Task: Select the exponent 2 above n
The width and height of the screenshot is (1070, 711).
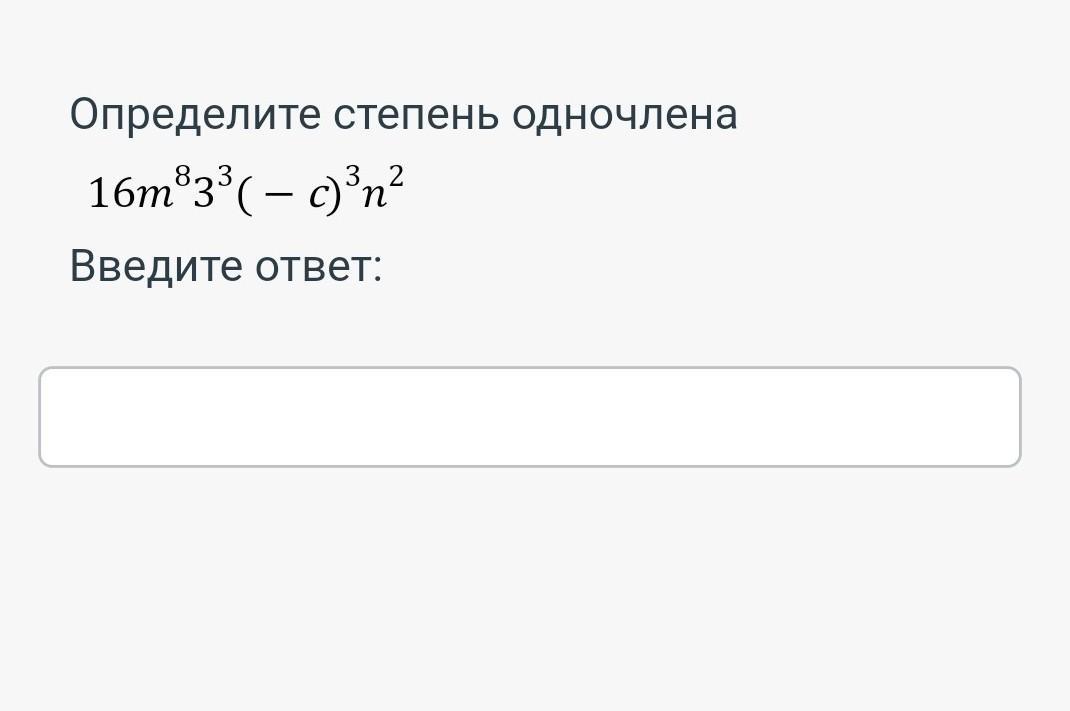Action: (x=396, y=177)
